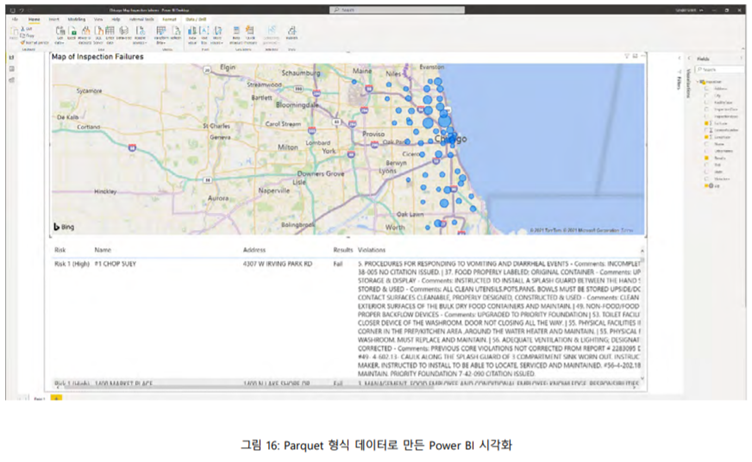This screenshot has height=462, width=752.
Task: Click the Refresh icon in Queries group
Action: (x=176, y=32)
